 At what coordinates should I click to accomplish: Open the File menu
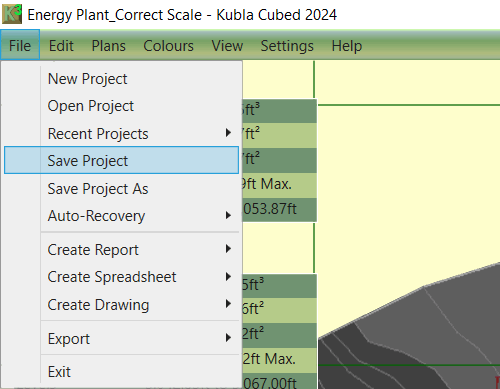pos(20,45)
